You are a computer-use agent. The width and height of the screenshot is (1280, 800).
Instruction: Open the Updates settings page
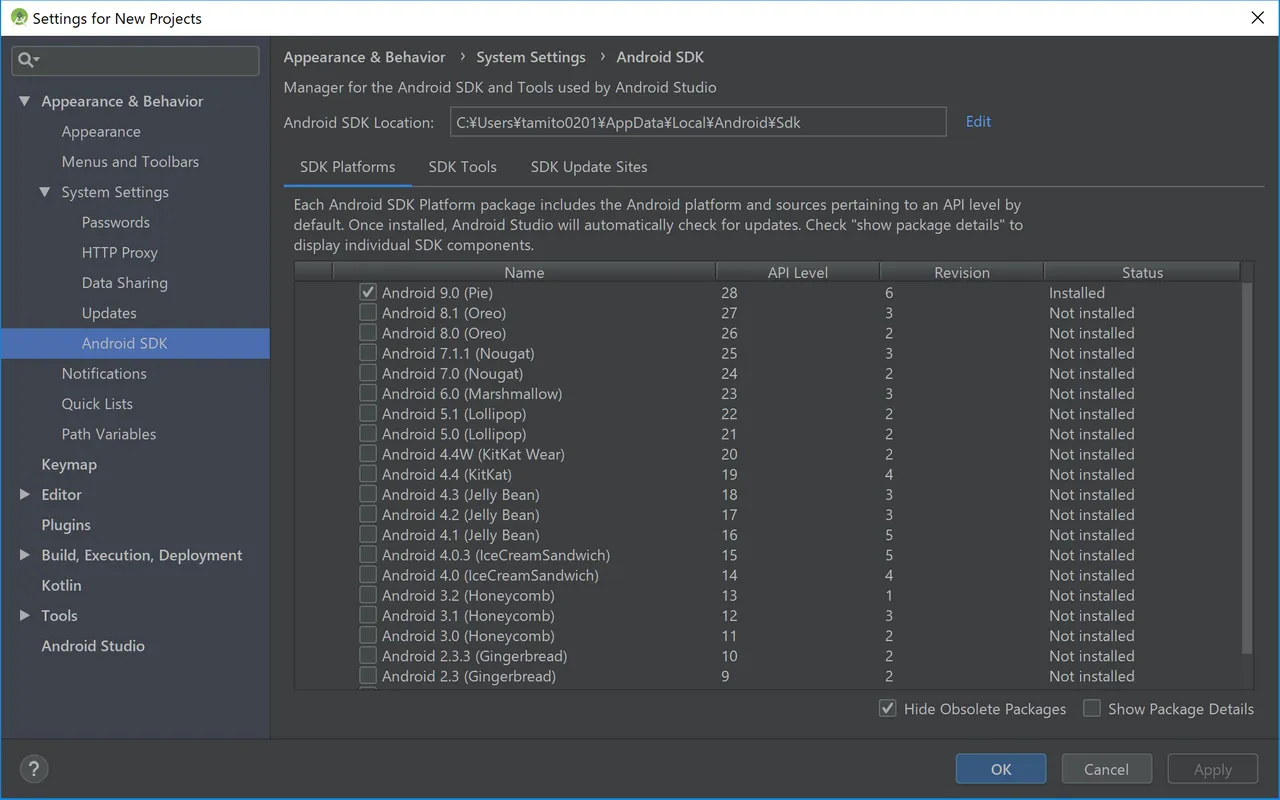point(109,313)
